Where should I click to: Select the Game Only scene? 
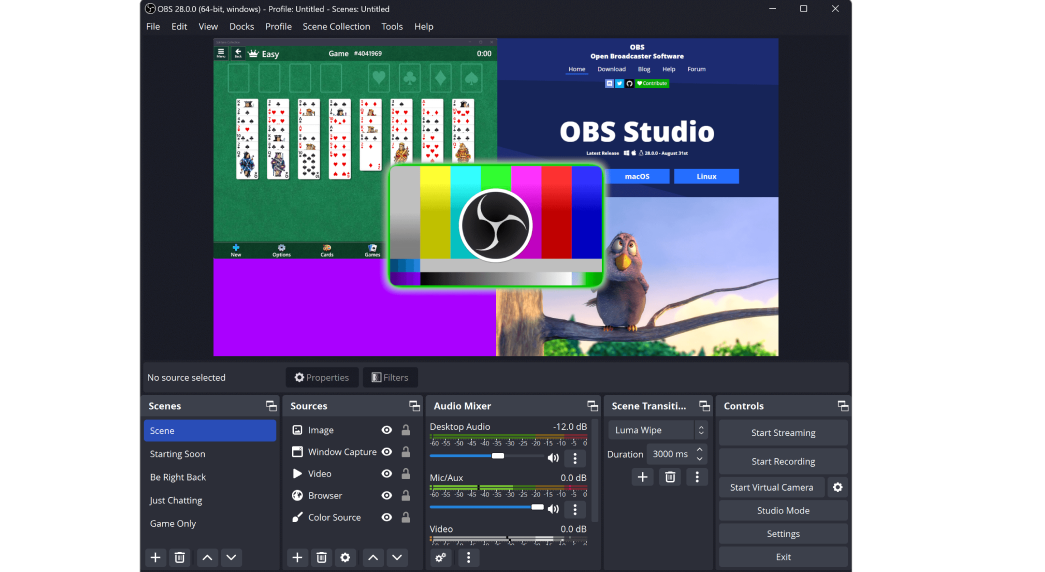210,524
